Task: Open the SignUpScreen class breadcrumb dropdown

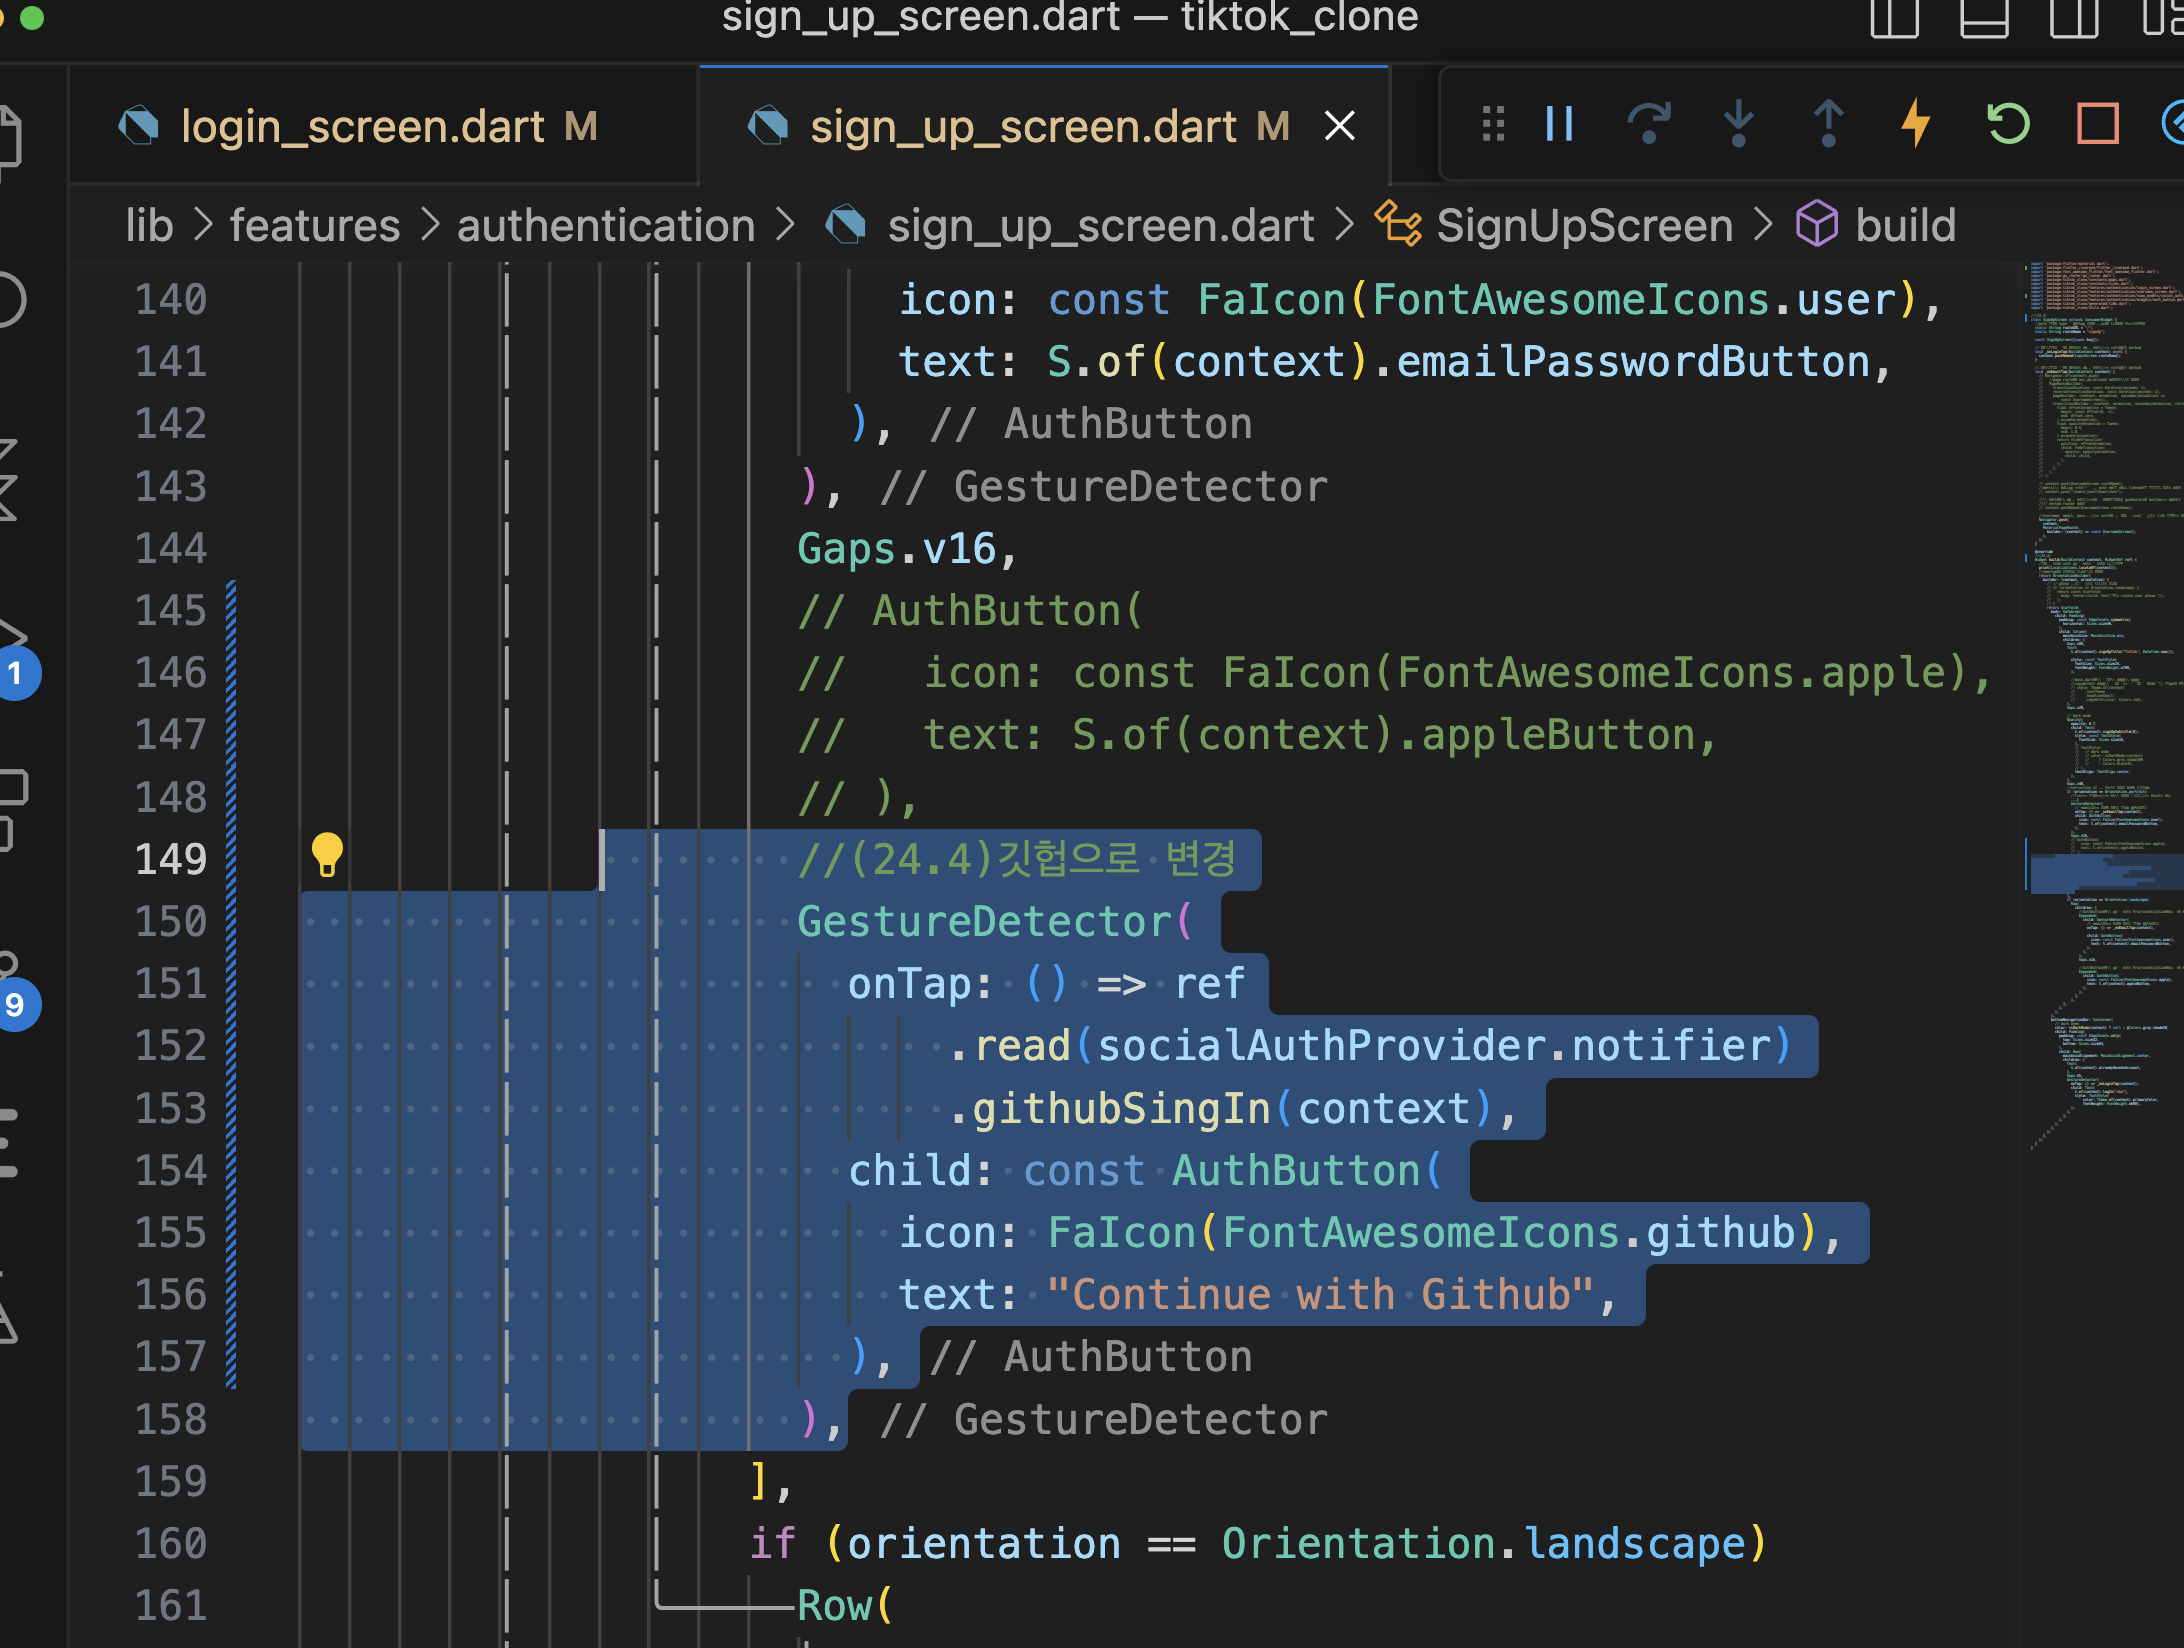Action: pyautogui.click(x=1583, y=225)
